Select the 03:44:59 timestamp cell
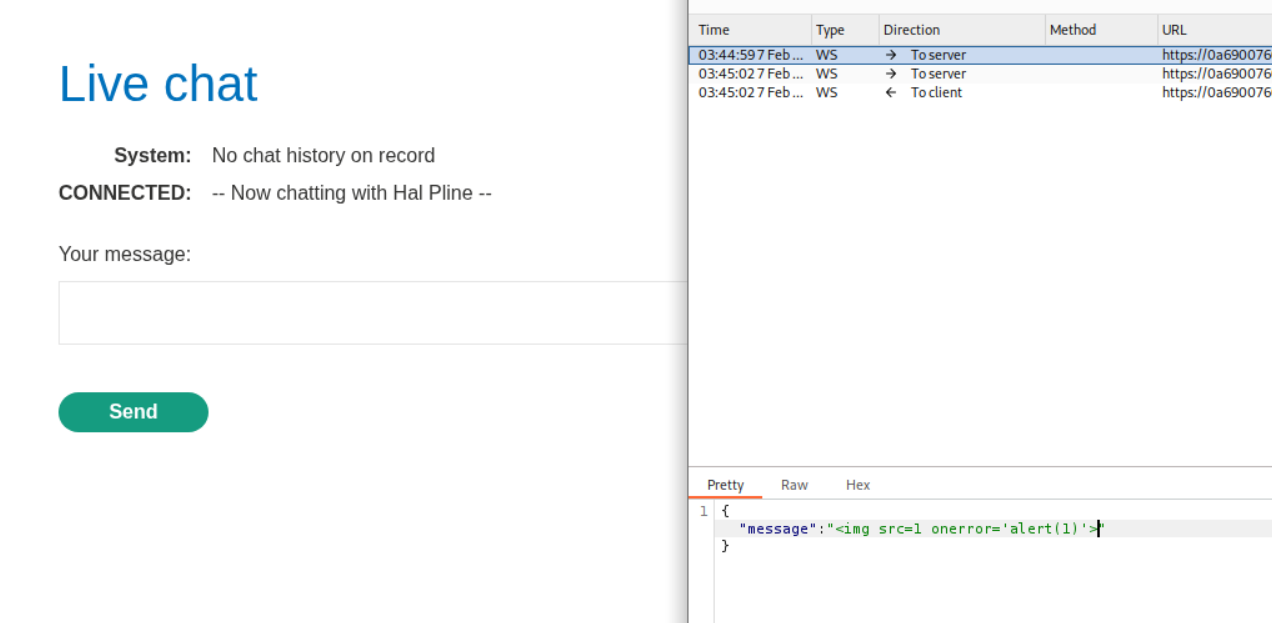 click(750, 55)
